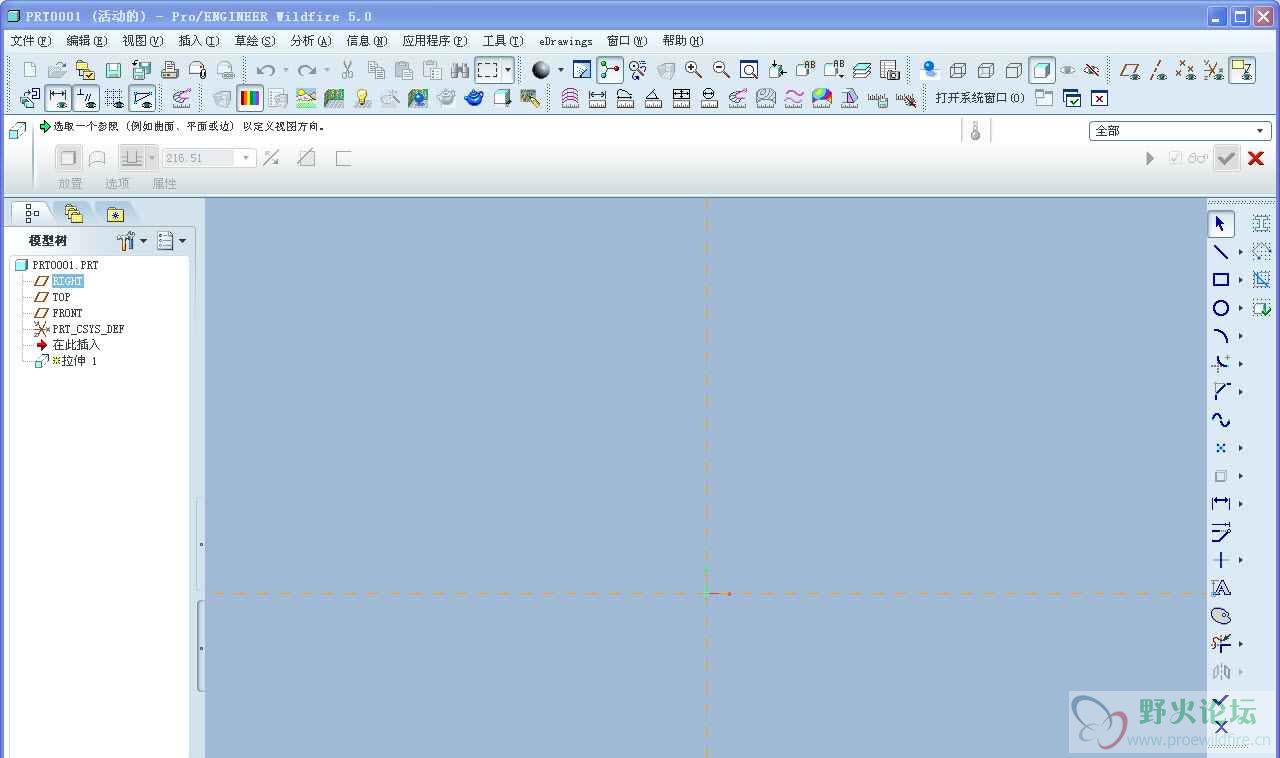
Task: Expand the sphere display dropdown arrow
Action: point(561,70)
